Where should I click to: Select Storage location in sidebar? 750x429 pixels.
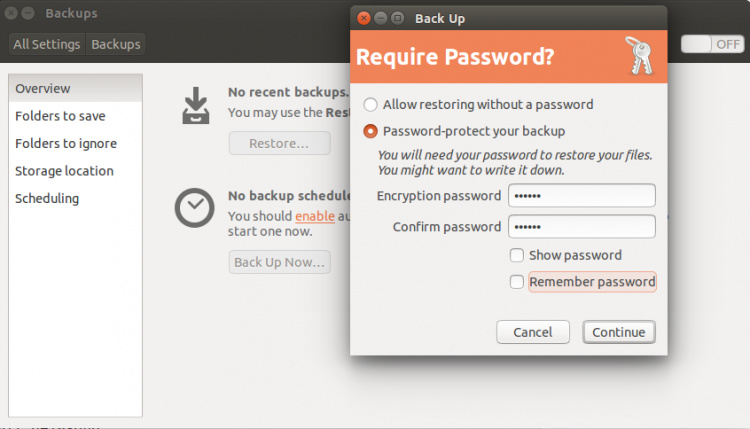75,171
